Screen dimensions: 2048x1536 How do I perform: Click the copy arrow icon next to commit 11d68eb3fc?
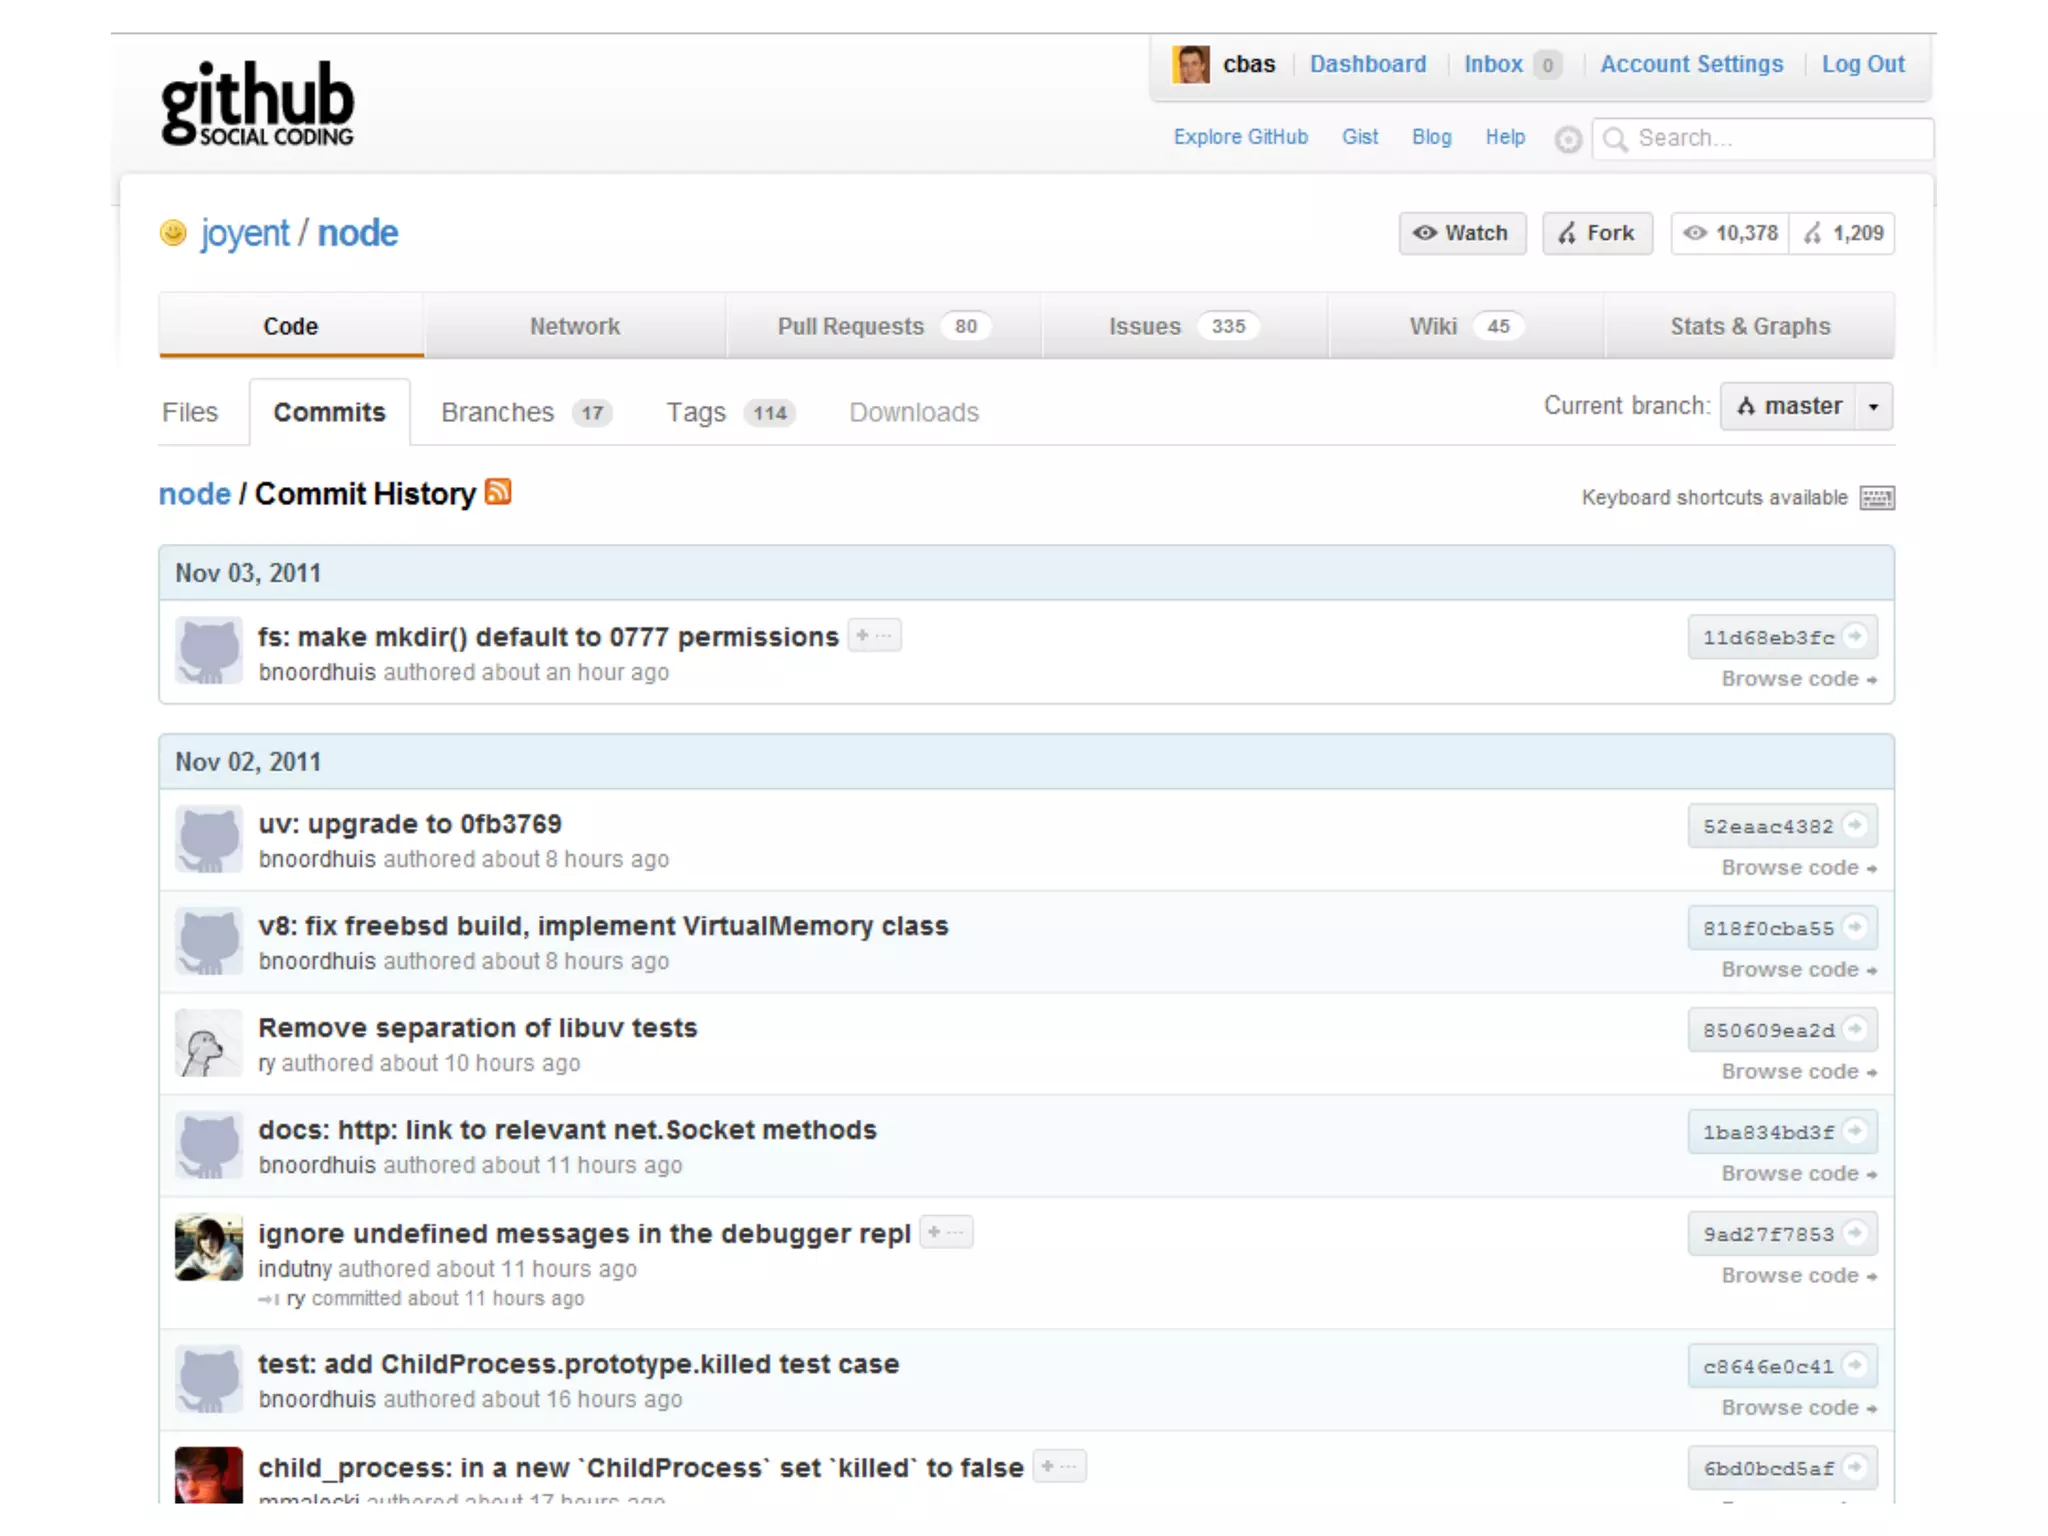(x=1855, y=636)
